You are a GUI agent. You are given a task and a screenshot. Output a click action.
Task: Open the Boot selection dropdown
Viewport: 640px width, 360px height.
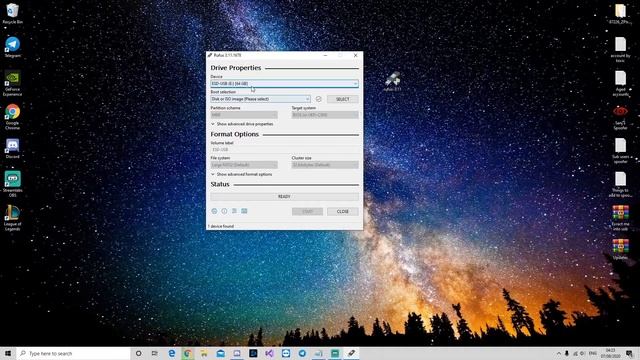coord(260,99)
